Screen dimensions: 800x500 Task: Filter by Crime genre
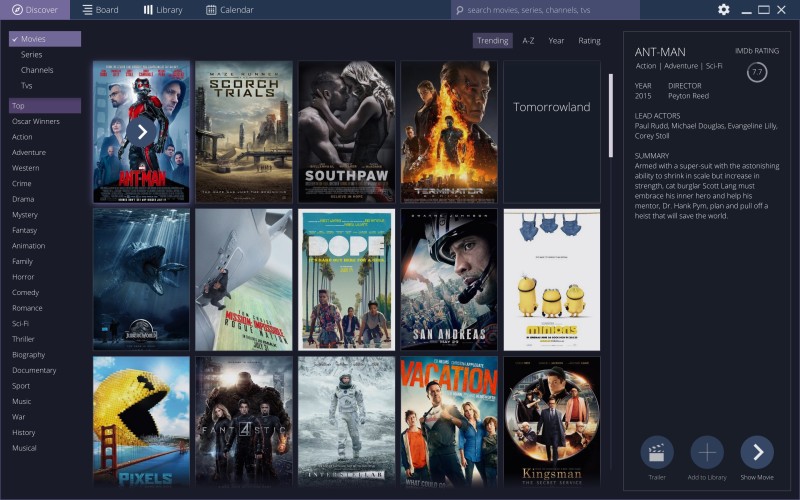21,184
